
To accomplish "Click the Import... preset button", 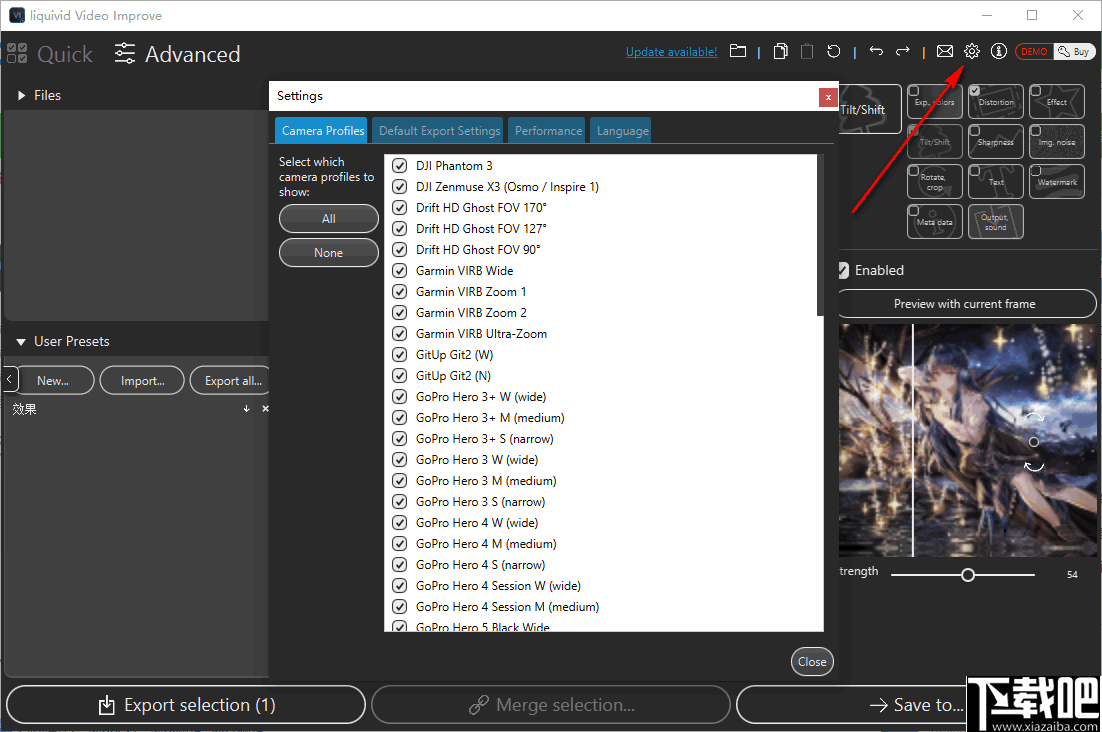I will pos(142,381).
